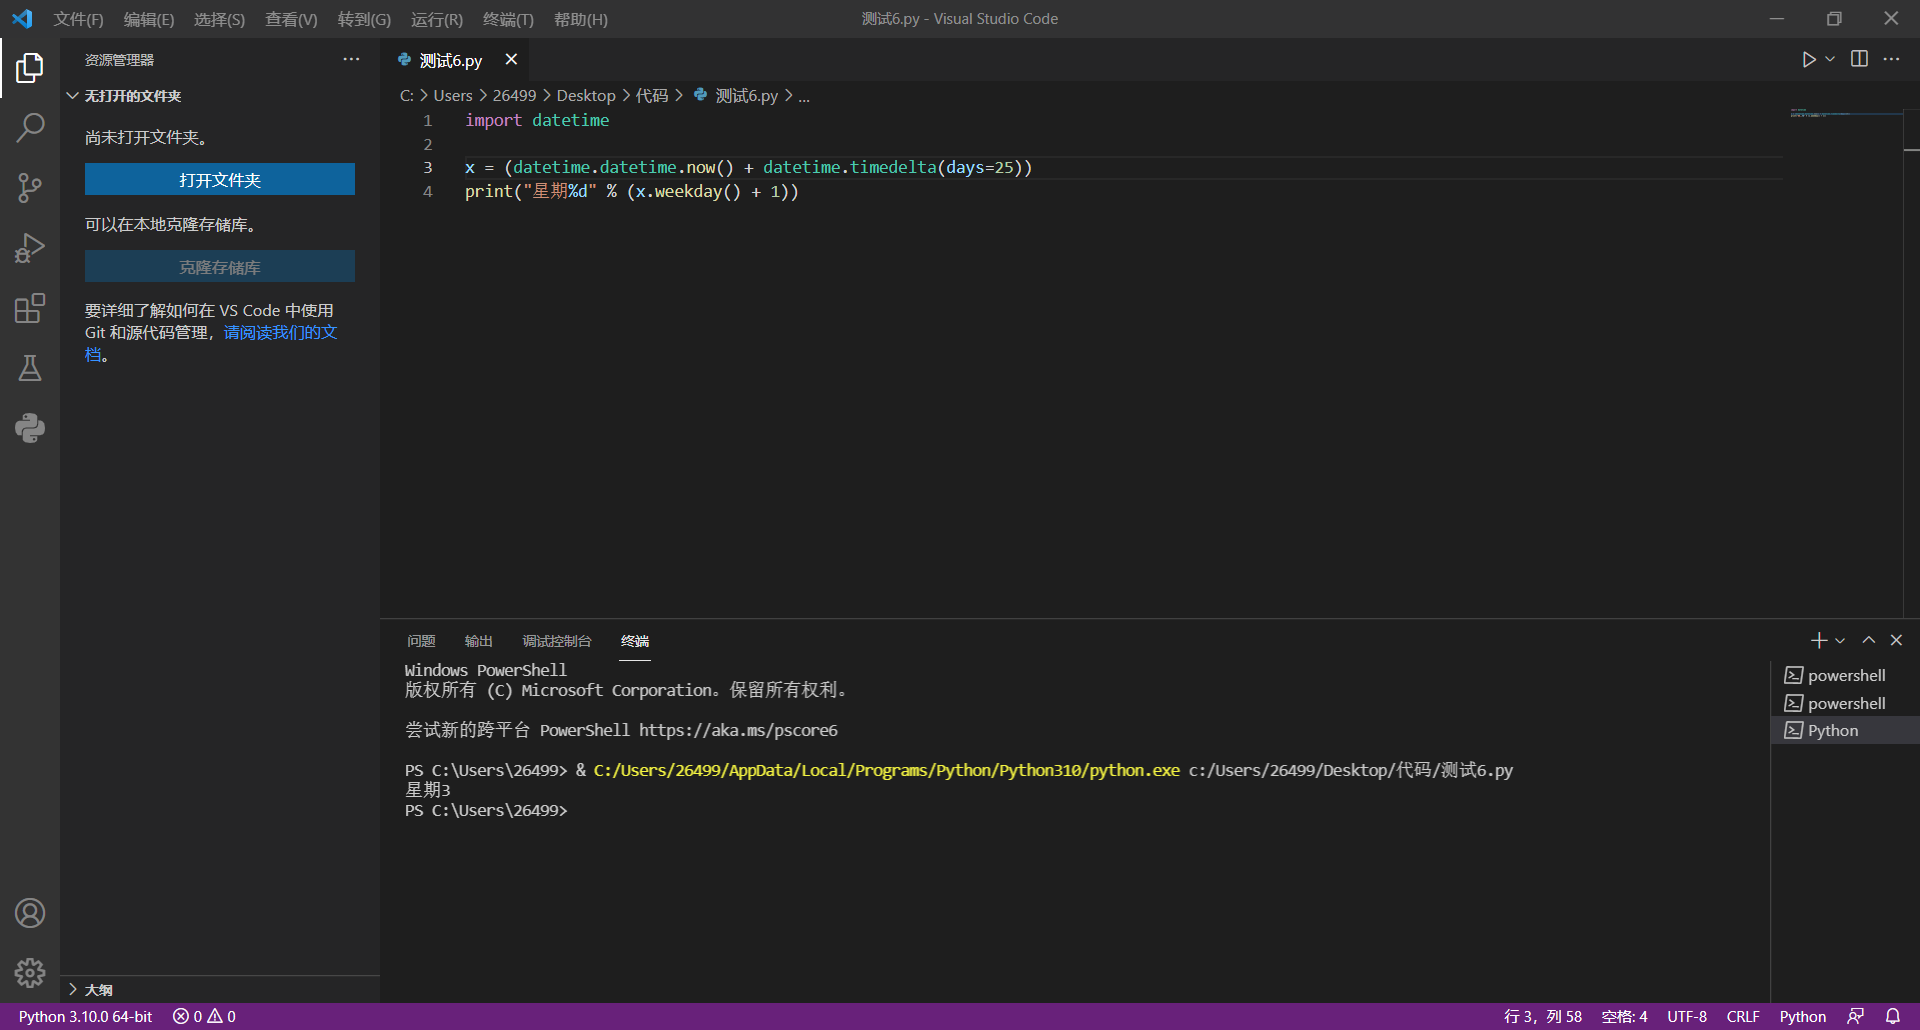Select the 终端 panel tab

635,641
